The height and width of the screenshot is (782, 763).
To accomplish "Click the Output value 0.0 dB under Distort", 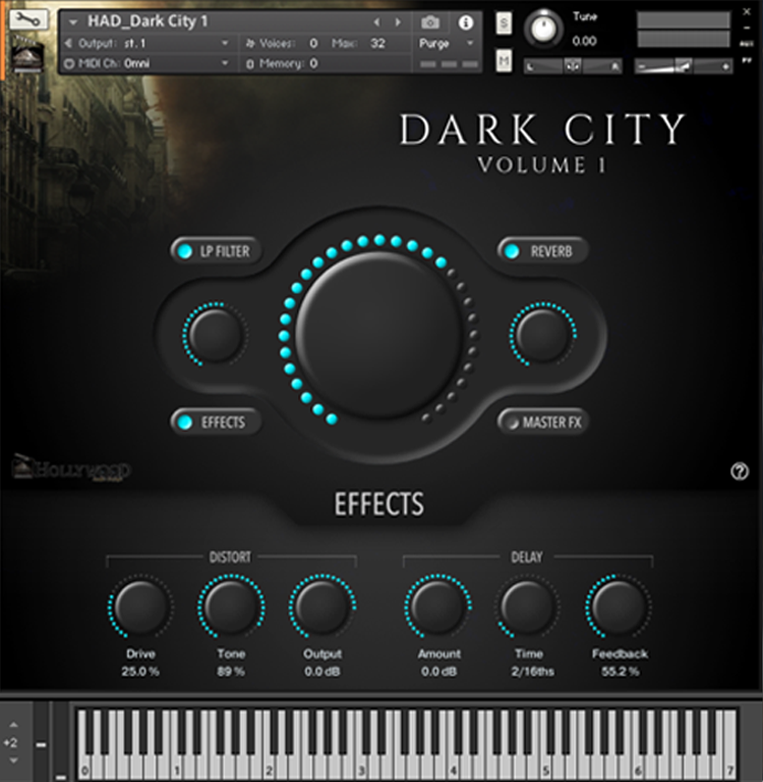I will point(322,671).
